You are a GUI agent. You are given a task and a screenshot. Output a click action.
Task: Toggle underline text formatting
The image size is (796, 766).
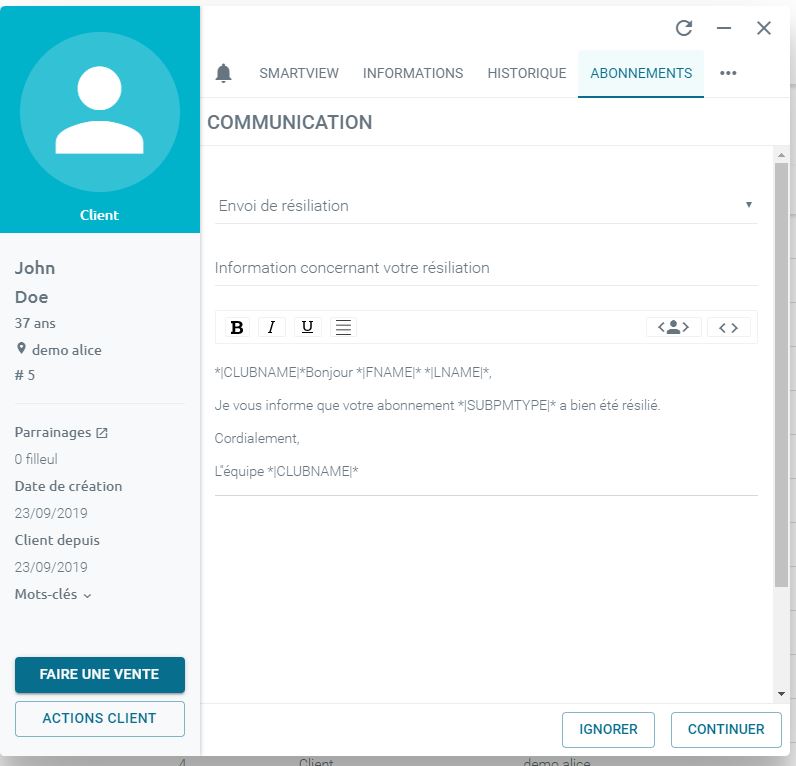307,327
